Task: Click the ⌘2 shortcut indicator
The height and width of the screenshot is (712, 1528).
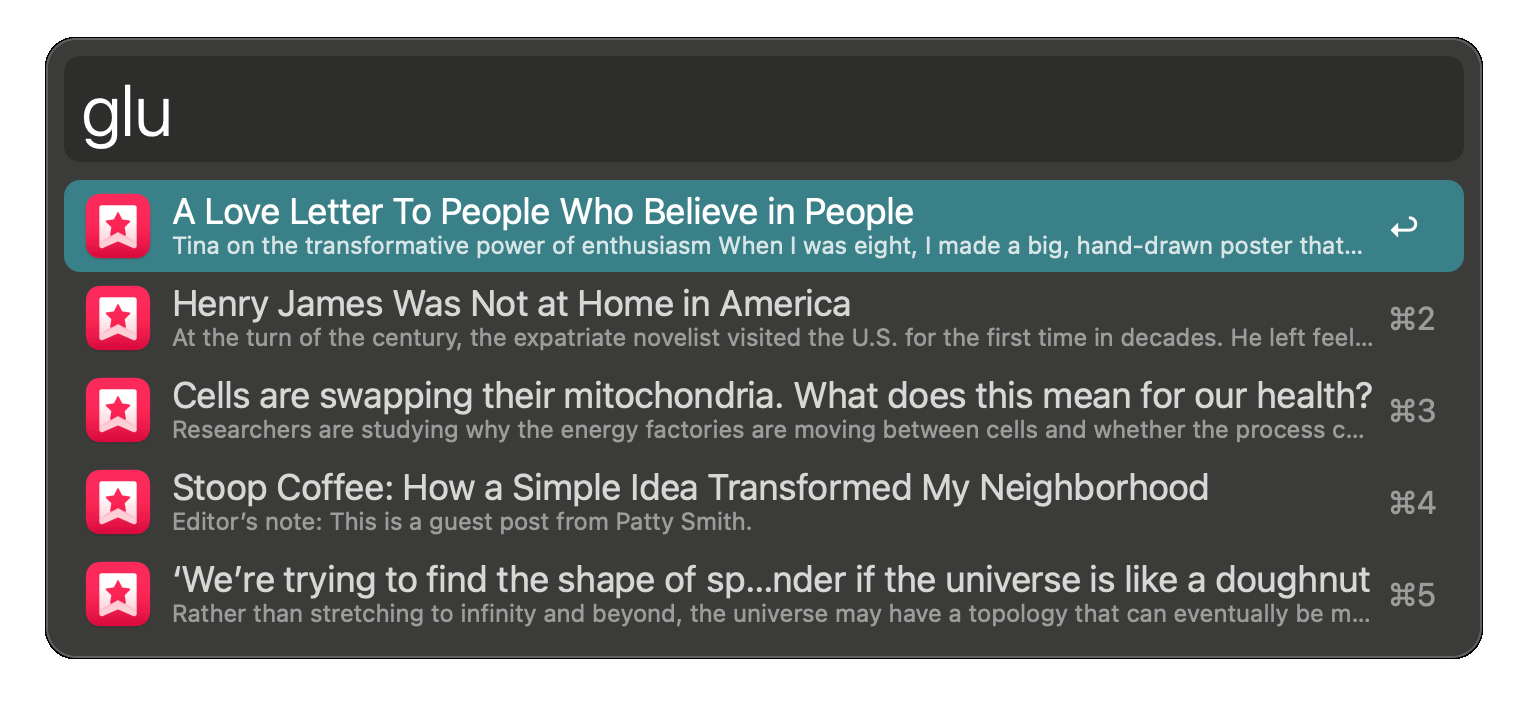Action: 1412,319
